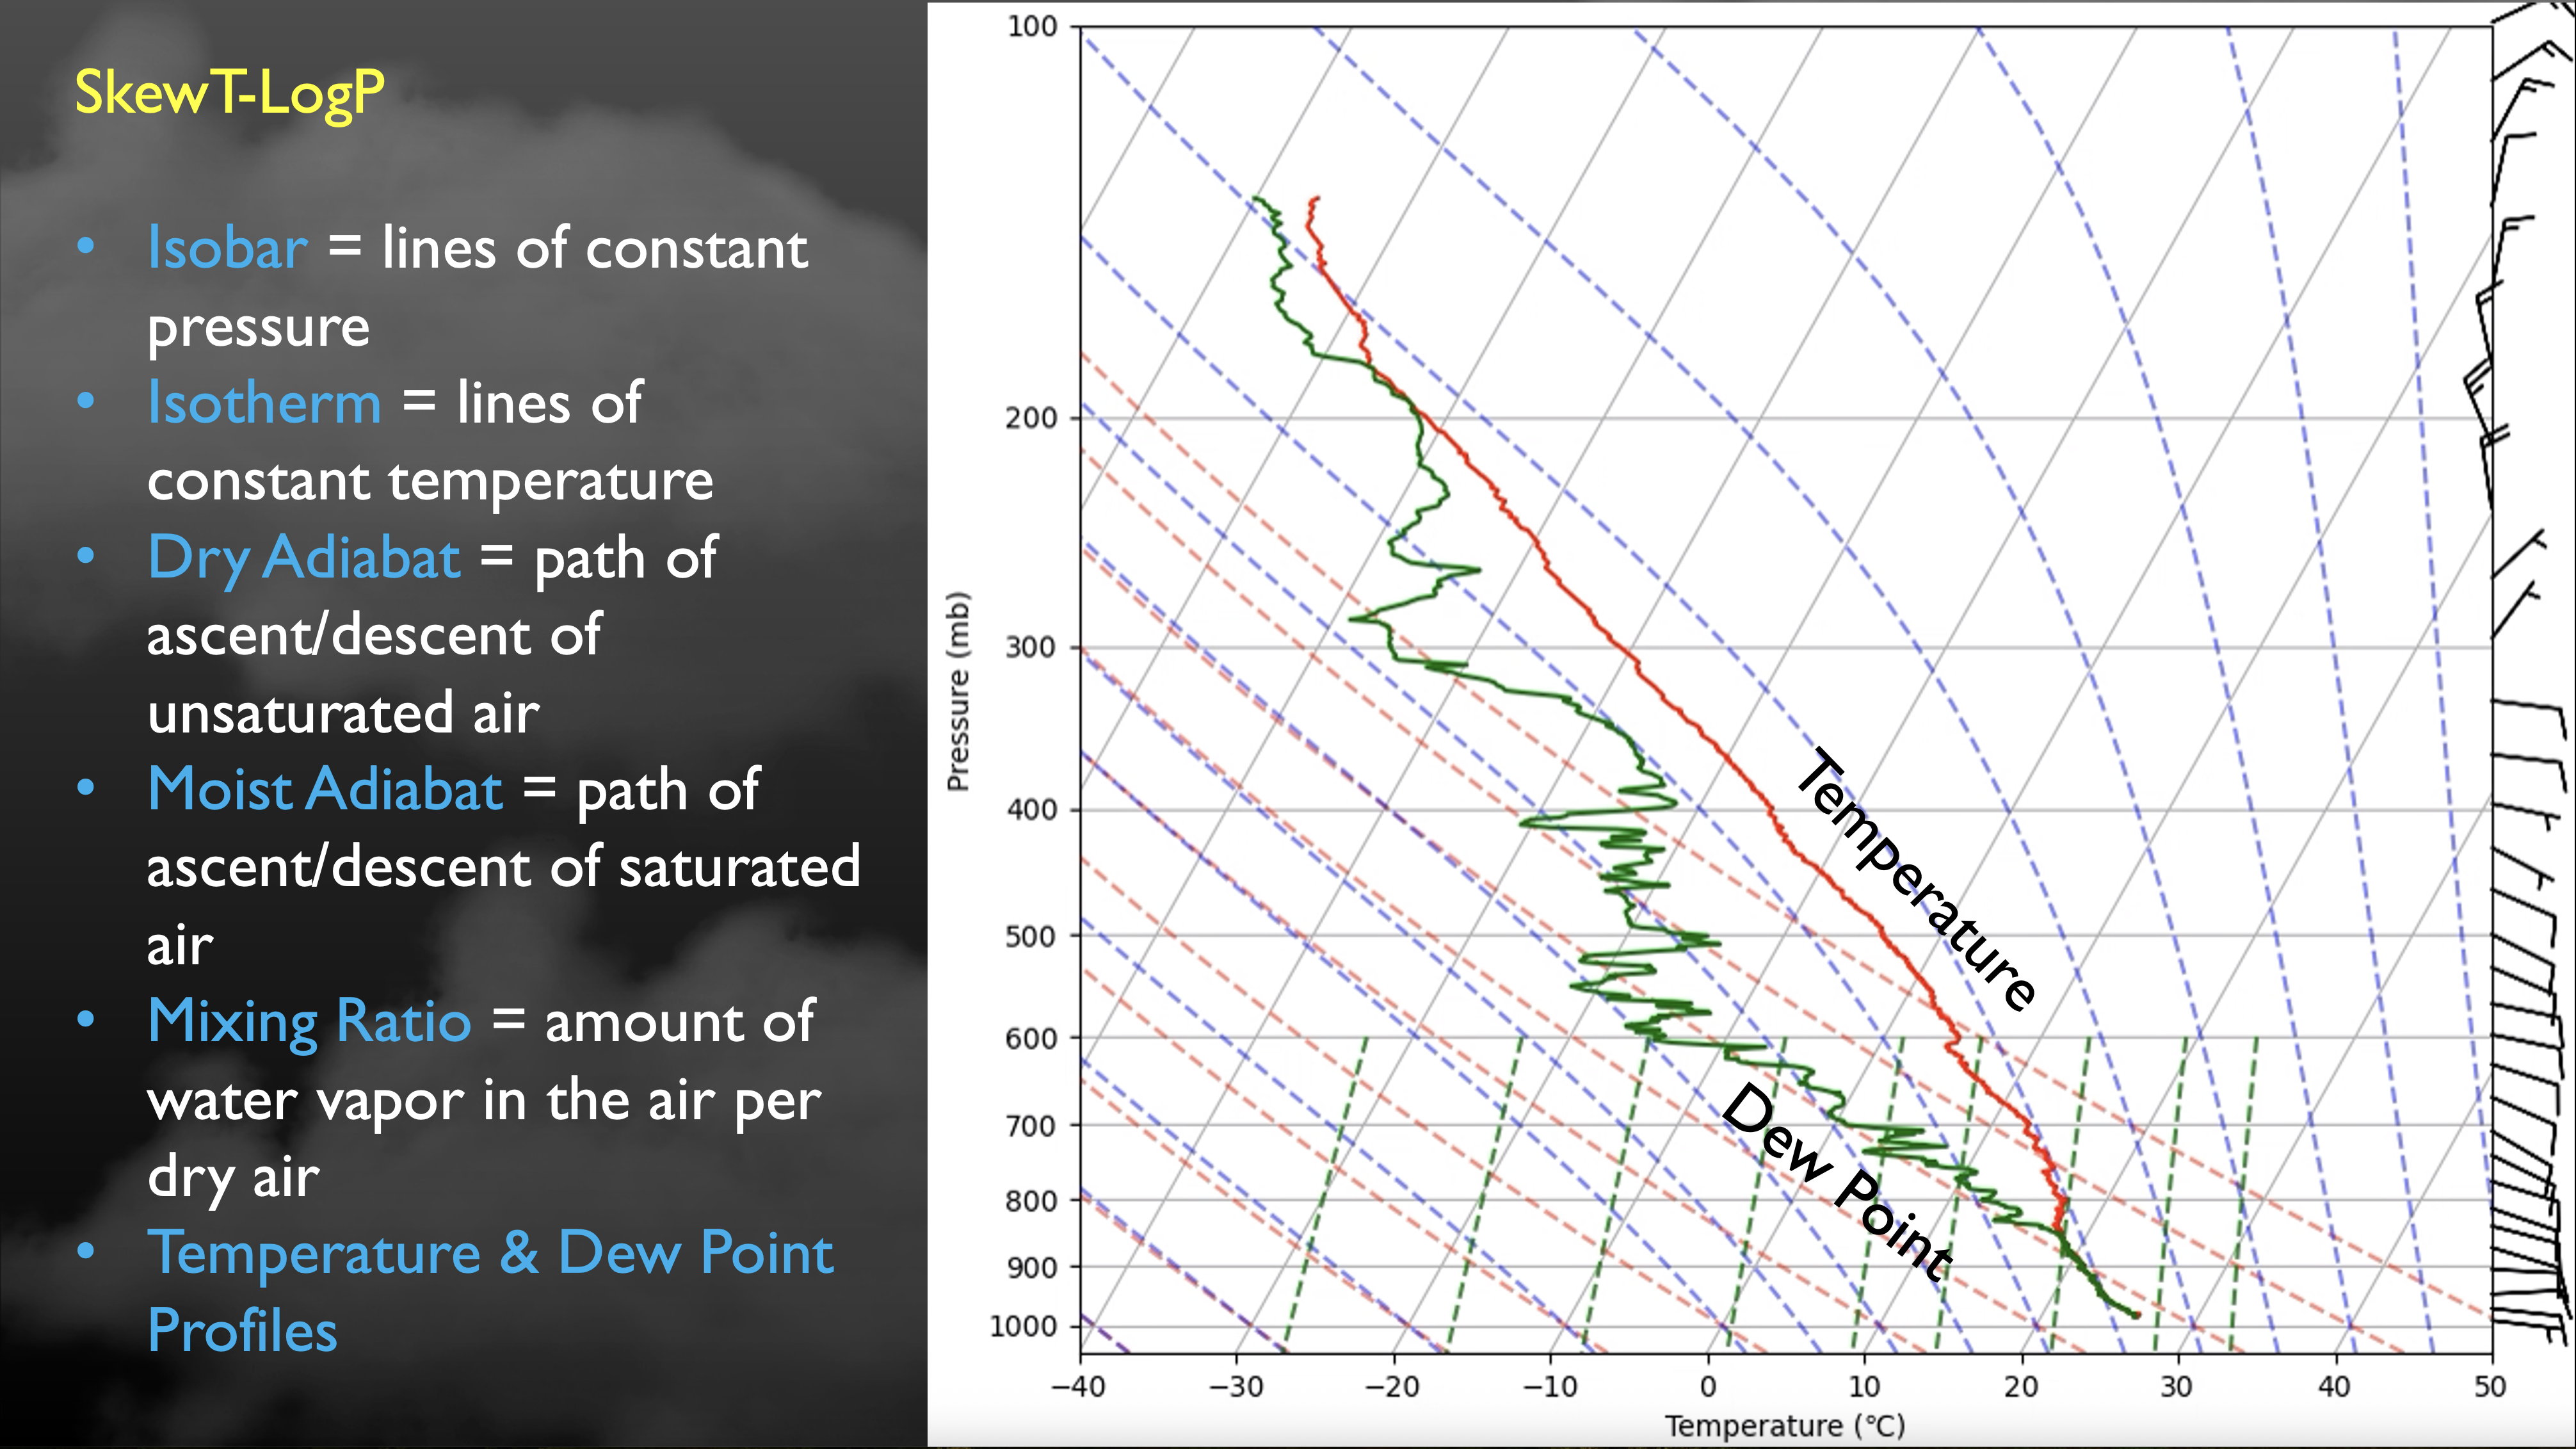Click the 50 temperature tick label
Viewport: 2576px width, 1449px height.
pos(2490,1387)
